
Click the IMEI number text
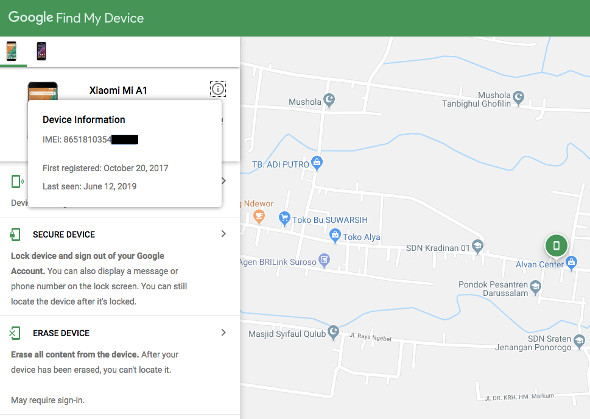[x=90, y=140]
